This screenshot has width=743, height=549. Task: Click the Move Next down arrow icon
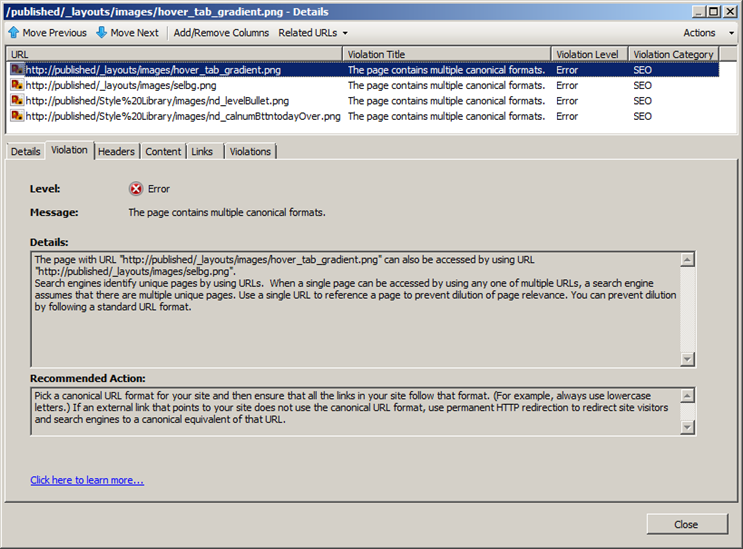pos(101,33)
